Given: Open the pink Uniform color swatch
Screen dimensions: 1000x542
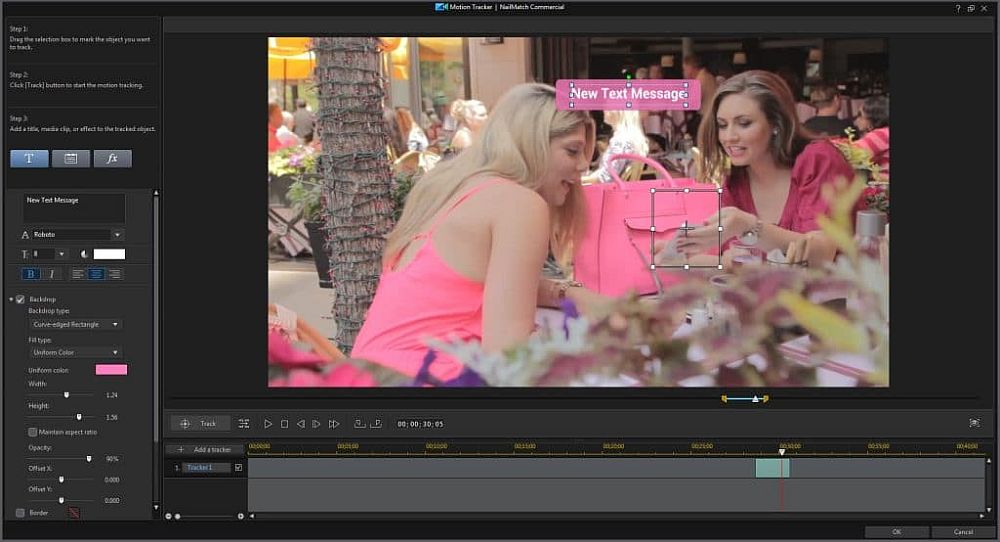Looking at the screenshot, I should [112, 370].
